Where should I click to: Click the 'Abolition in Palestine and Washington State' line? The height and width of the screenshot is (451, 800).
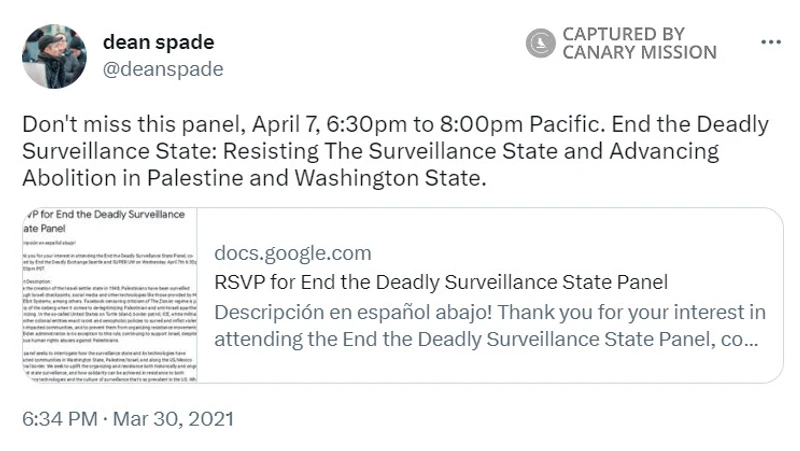(254, 178)
